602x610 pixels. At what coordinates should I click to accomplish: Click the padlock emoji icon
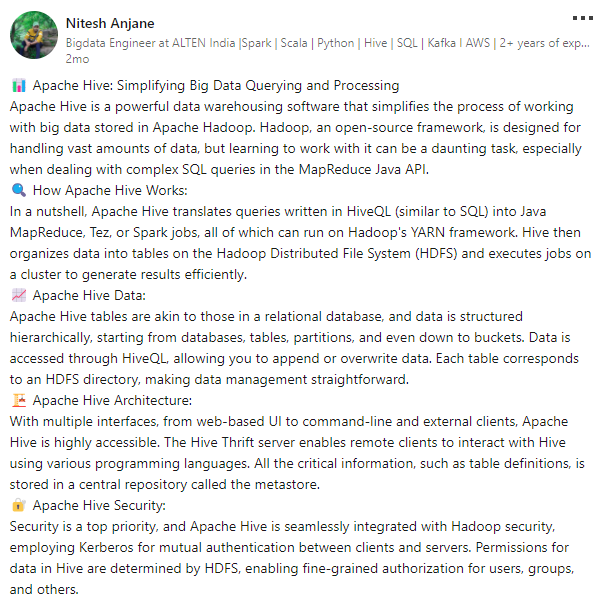(19, 505)
